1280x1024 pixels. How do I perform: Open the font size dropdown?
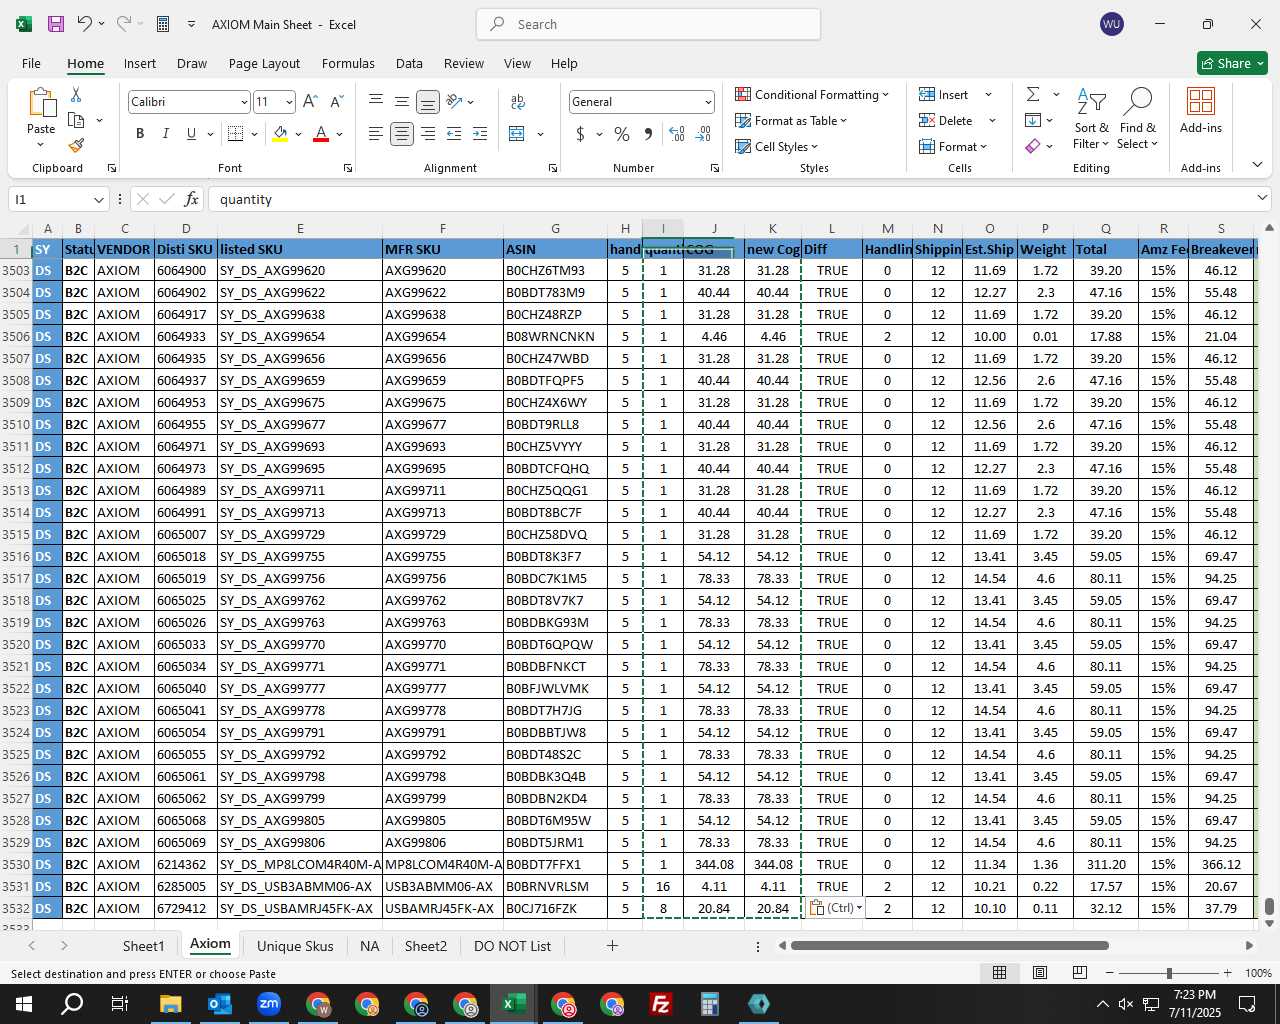click(289, 102)
